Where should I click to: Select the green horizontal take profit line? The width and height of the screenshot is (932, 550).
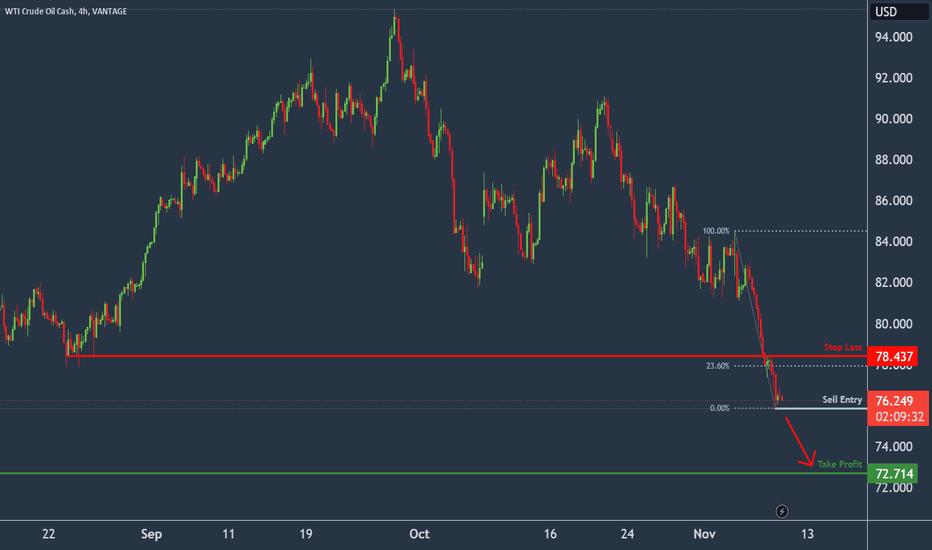[434, 473]
